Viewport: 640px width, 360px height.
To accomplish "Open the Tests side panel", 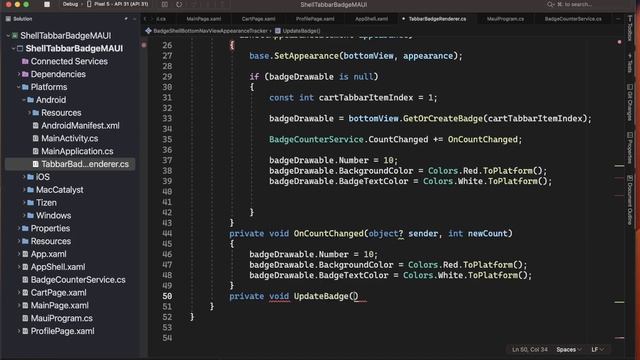I will [x=630, y=62].
